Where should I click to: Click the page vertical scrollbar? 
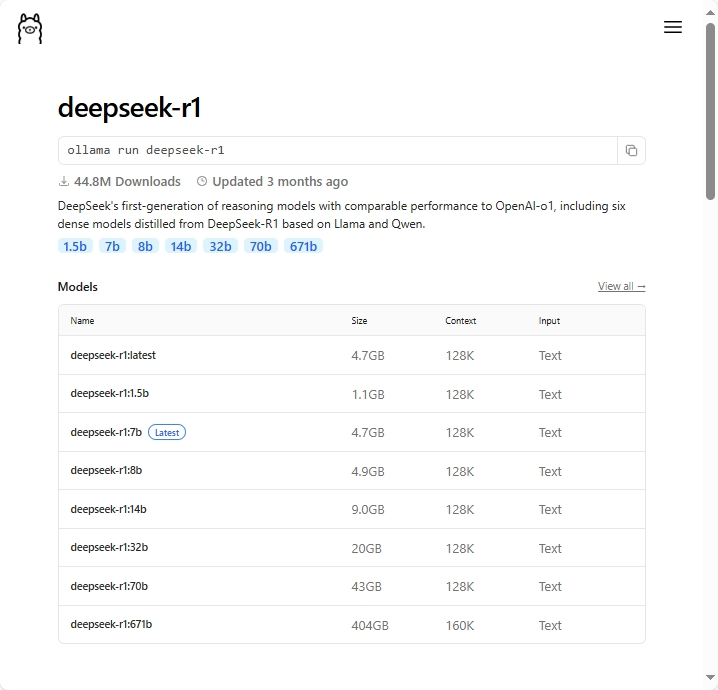[710, 110]
